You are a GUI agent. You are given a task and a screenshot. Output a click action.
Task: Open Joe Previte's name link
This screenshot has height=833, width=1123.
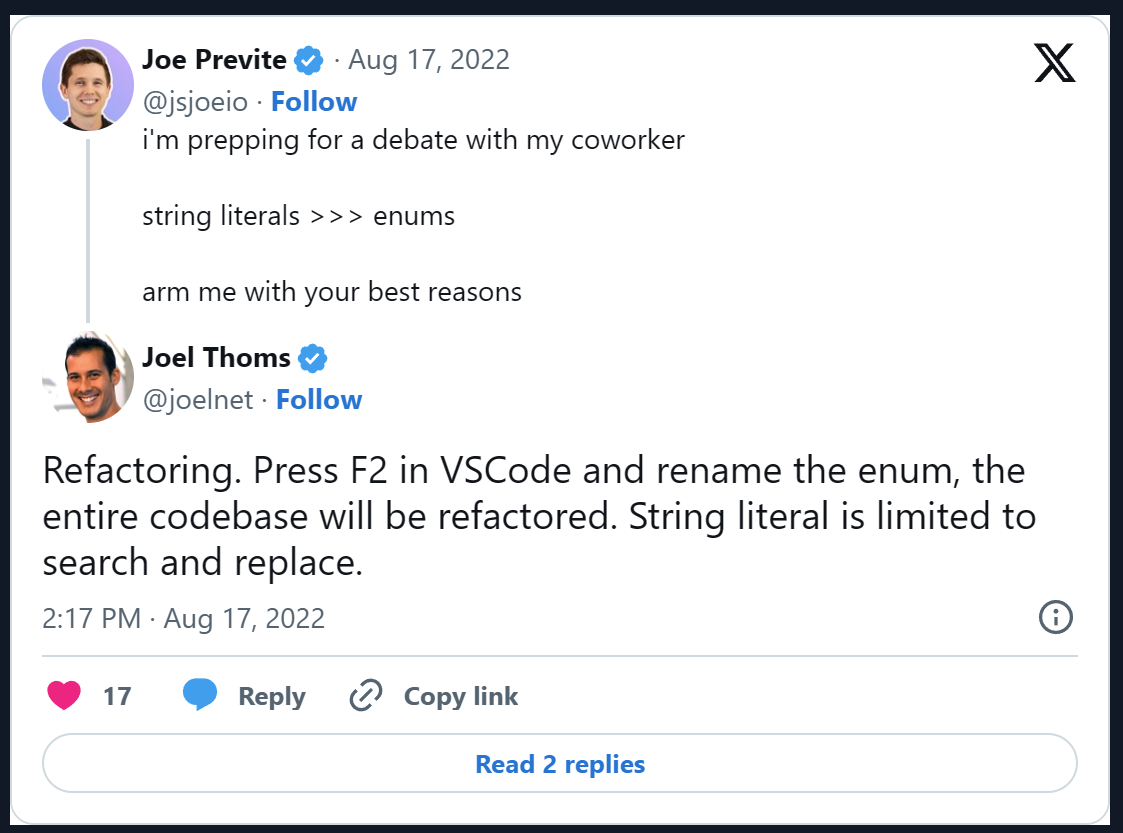214,60
